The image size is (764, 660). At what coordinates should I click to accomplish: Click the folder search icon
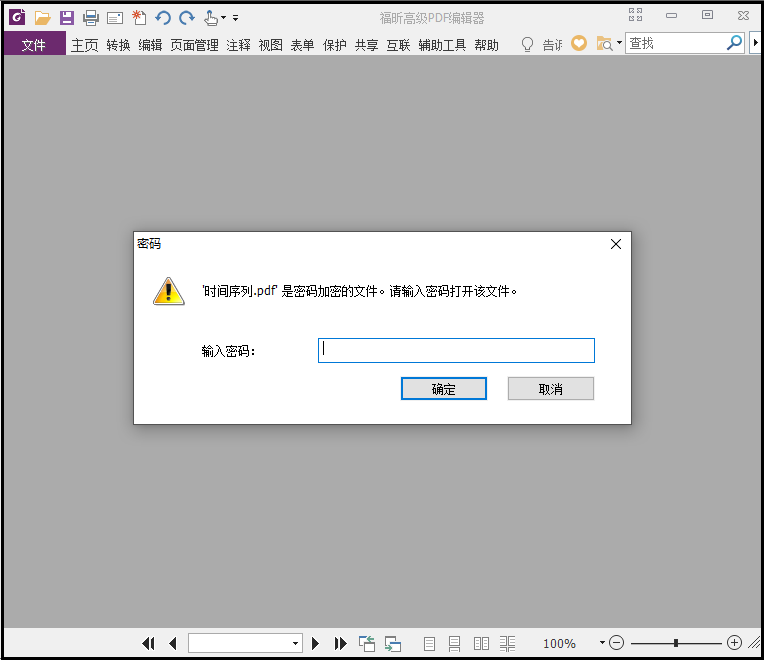tap(604, 44)
